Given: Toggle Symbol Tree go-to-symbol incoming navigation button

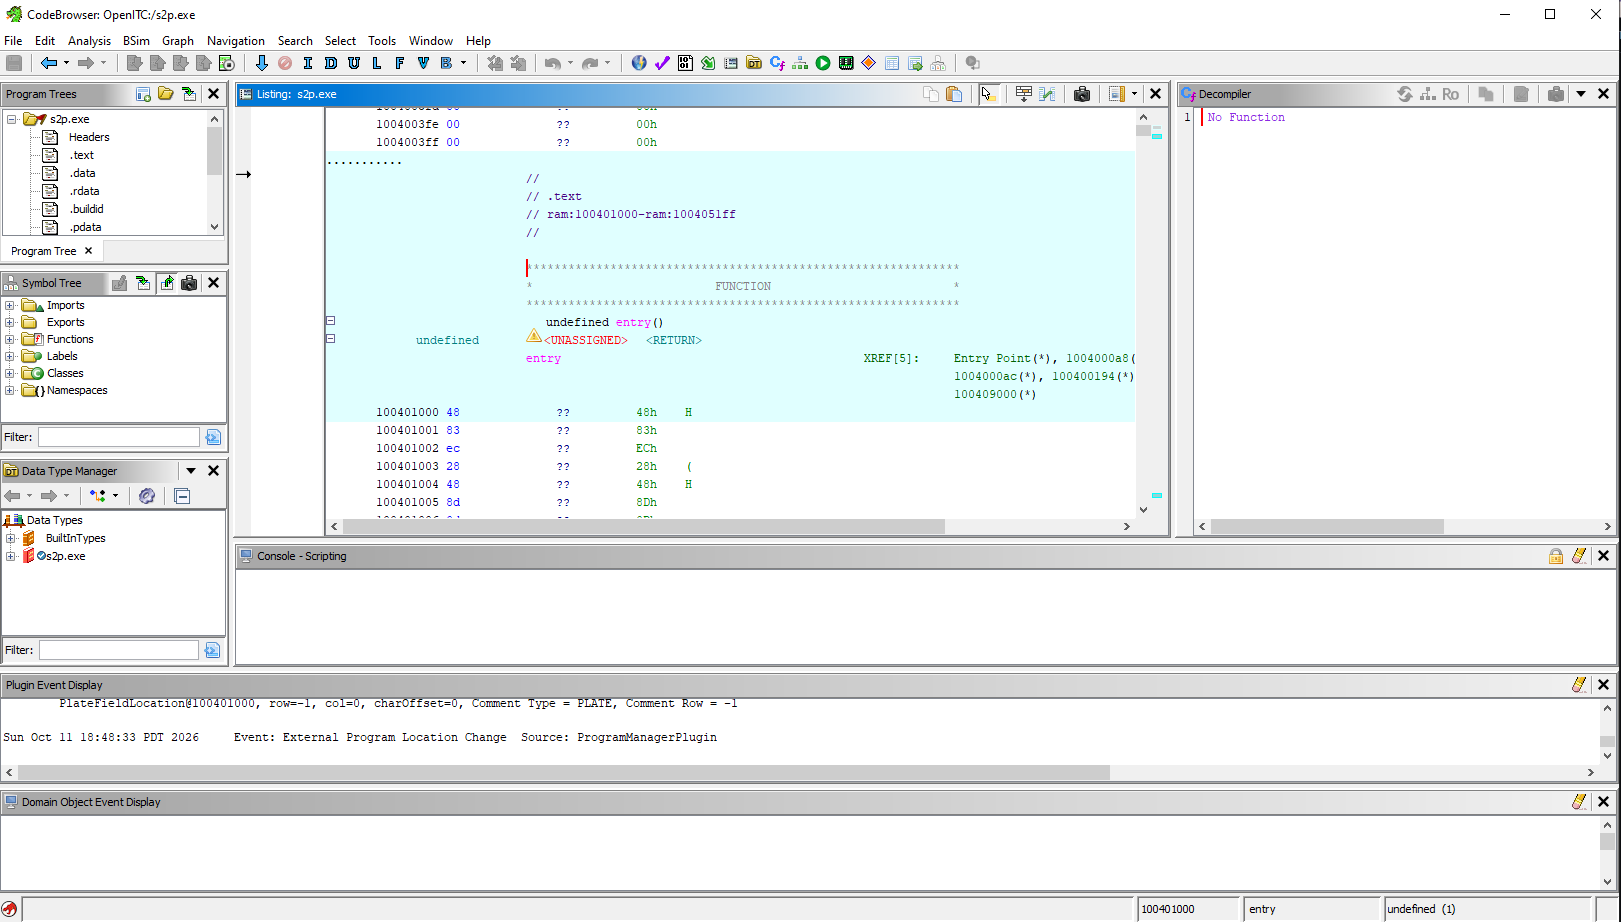Looking at the screenshot, I should pos(143,283).
